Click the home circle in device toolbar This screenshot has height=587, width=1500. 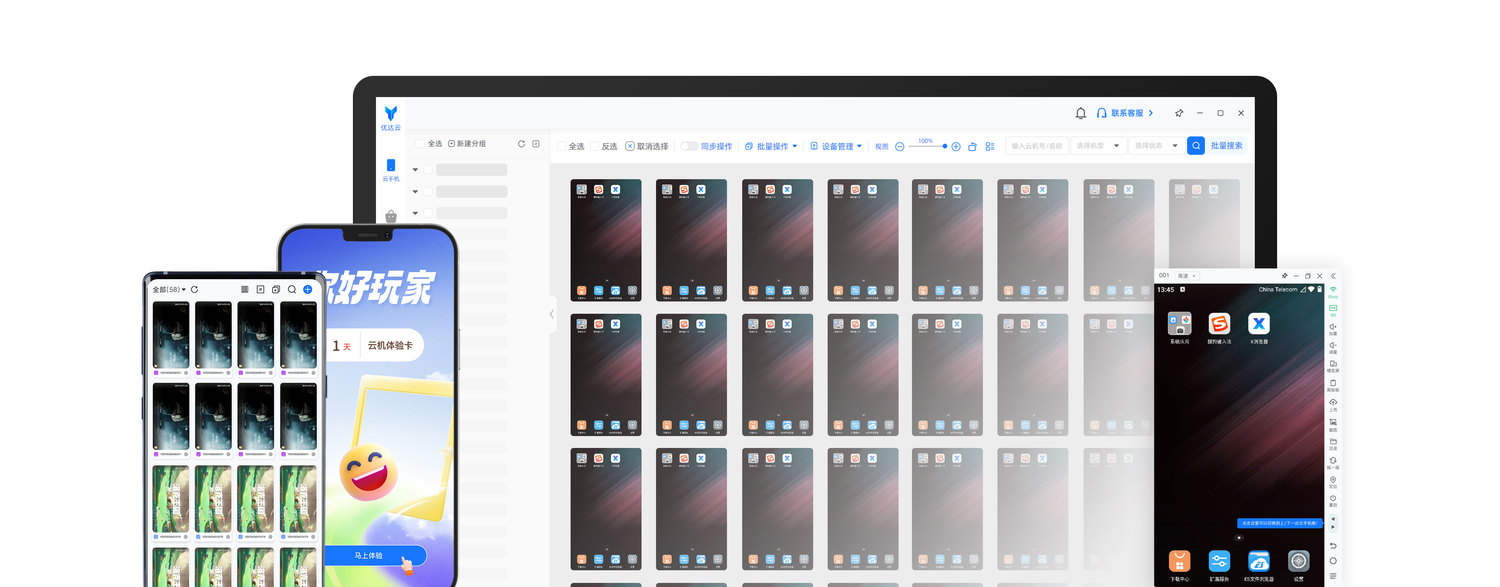(1333, 561)
